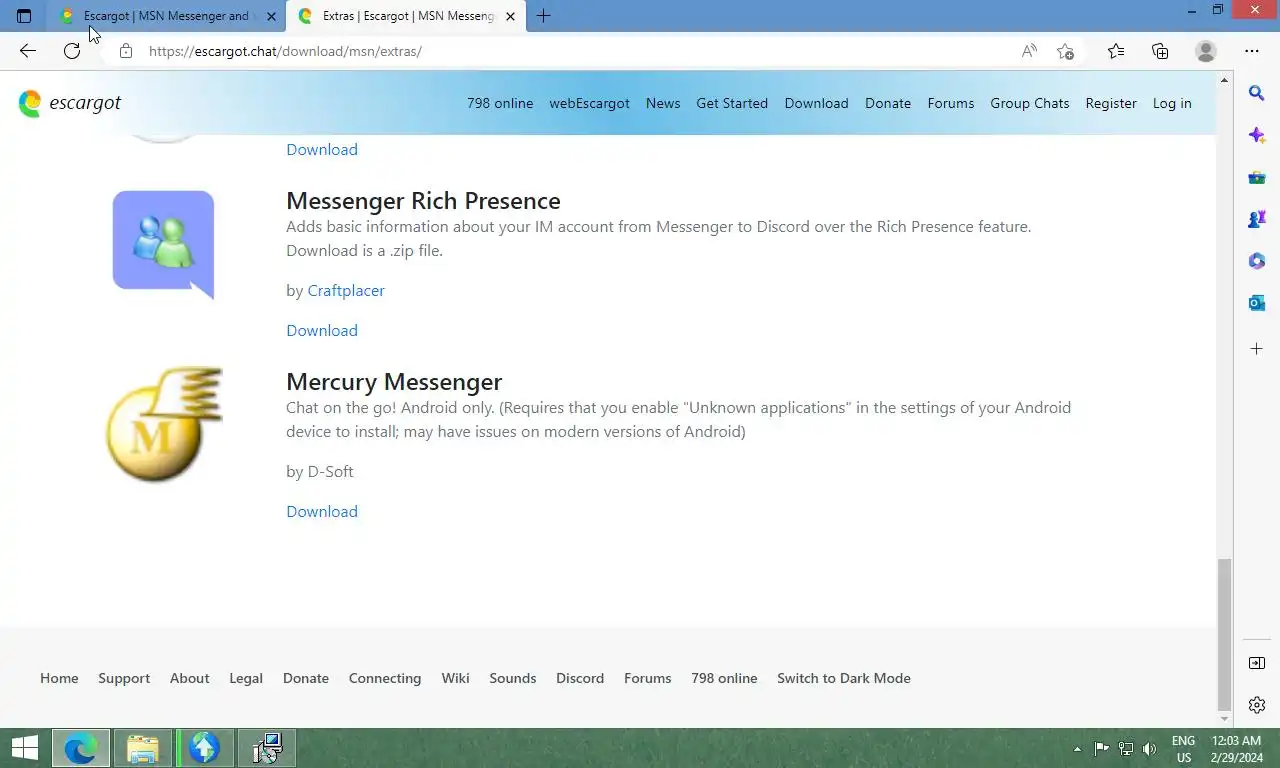Open Forums in header navigation

950,103
